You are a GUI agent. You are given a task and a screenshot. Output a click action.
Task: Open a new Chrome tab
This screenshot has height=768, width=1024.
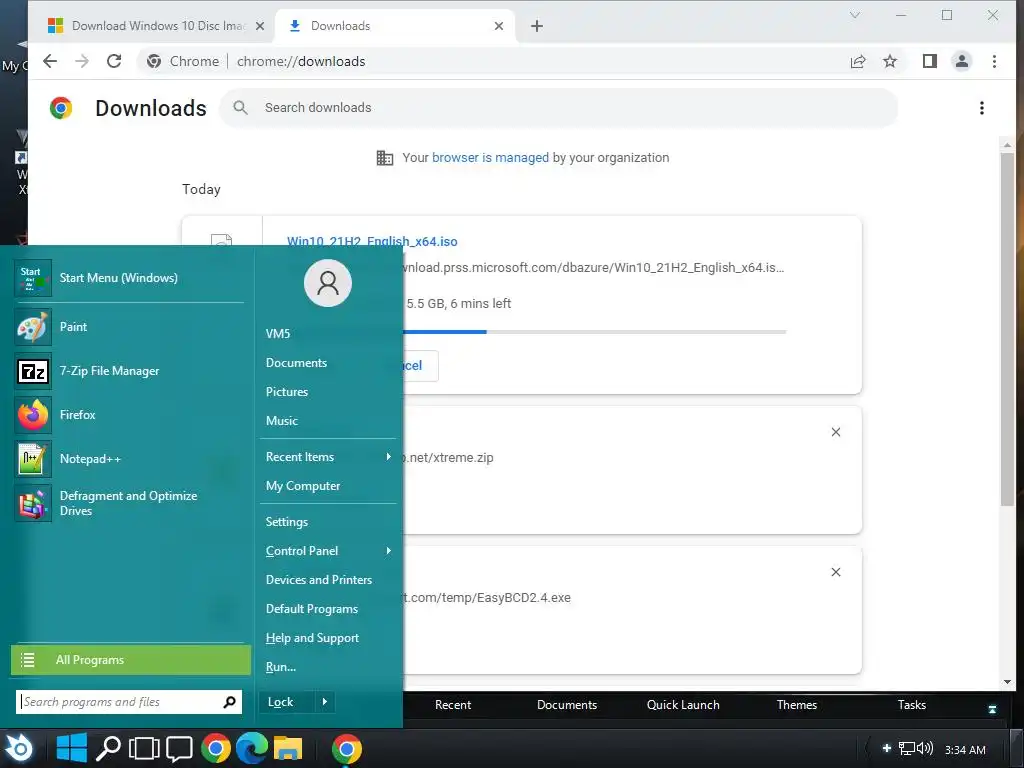coord(536,26)
